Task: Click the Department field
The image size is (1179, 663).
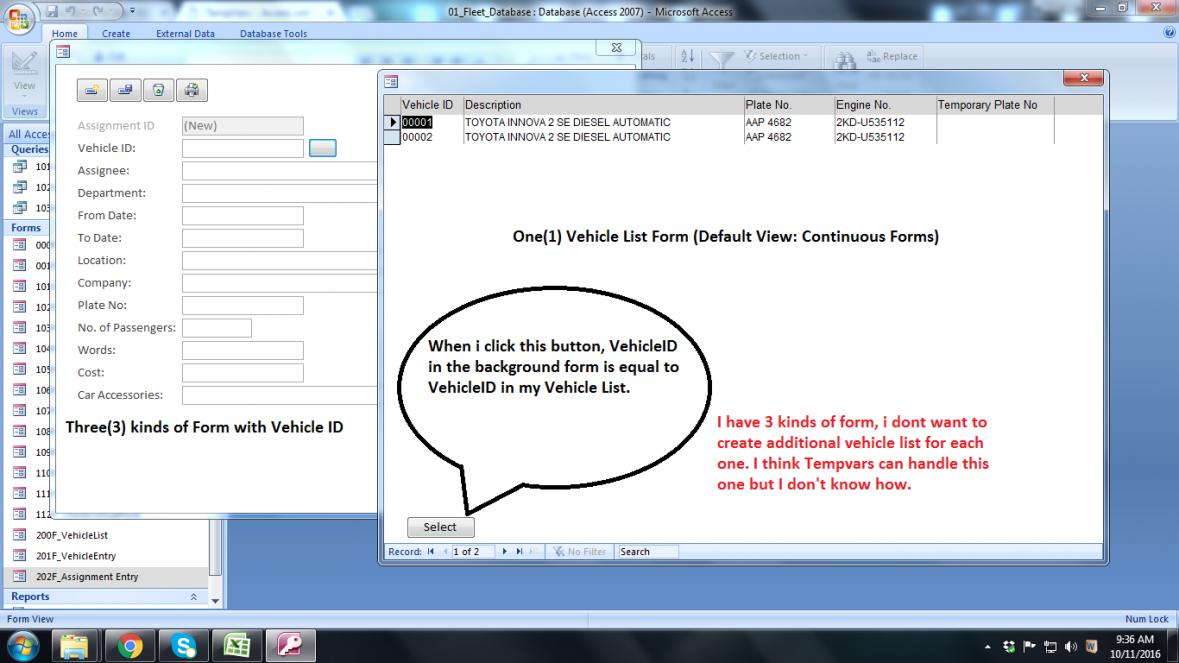Action: (280, 193)
